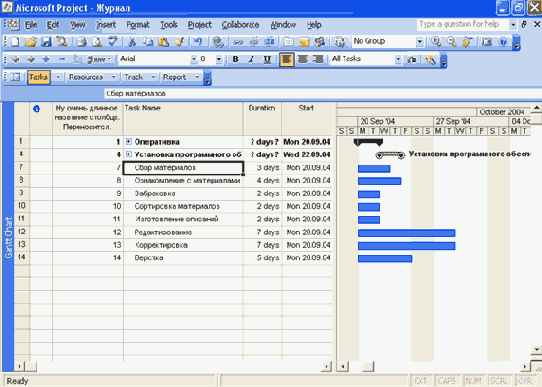This screenshot has width=542, height=387.
Task: Open the Arial font dropdown
Action: [194, 59]
